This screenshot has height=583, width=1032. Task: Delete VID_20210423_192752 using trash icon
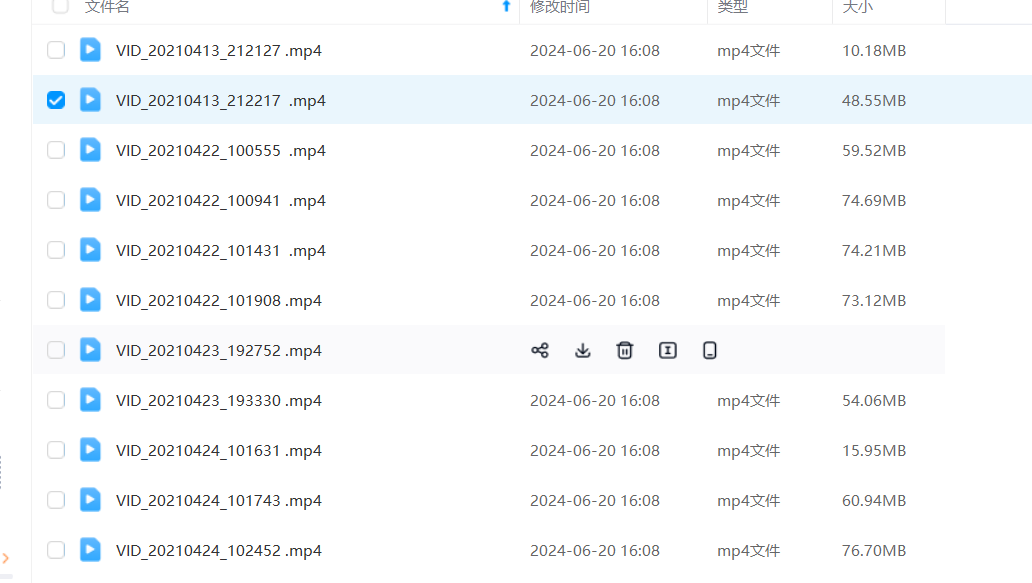click(x=625, y=350)
